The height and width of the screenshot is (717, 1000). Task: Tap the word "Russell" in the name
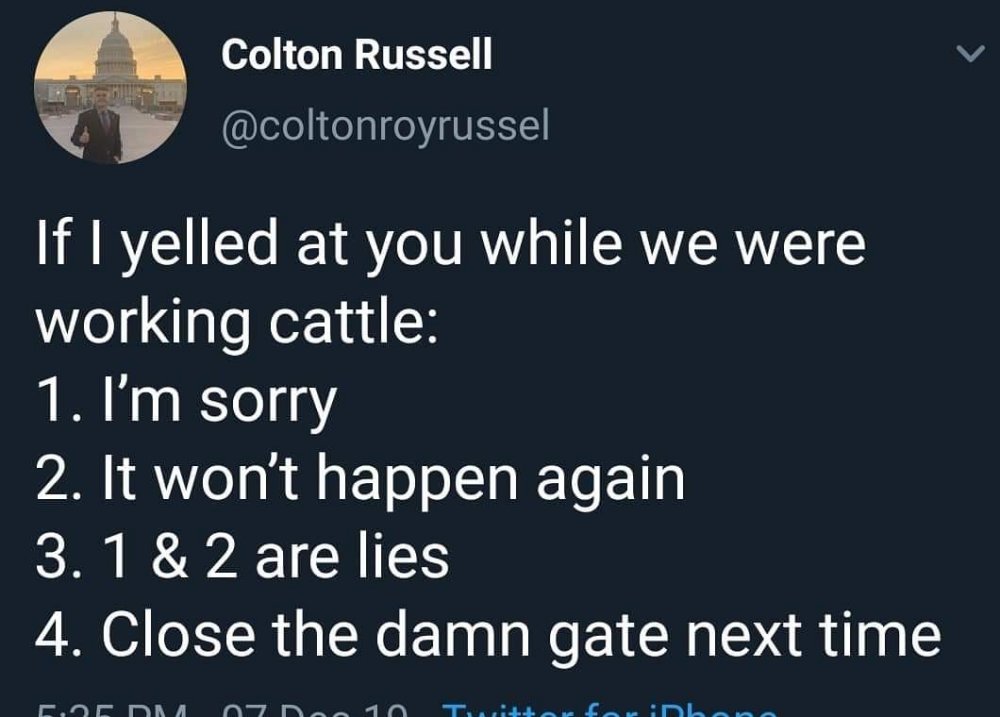pyautogui.click(x=423, y=54)
